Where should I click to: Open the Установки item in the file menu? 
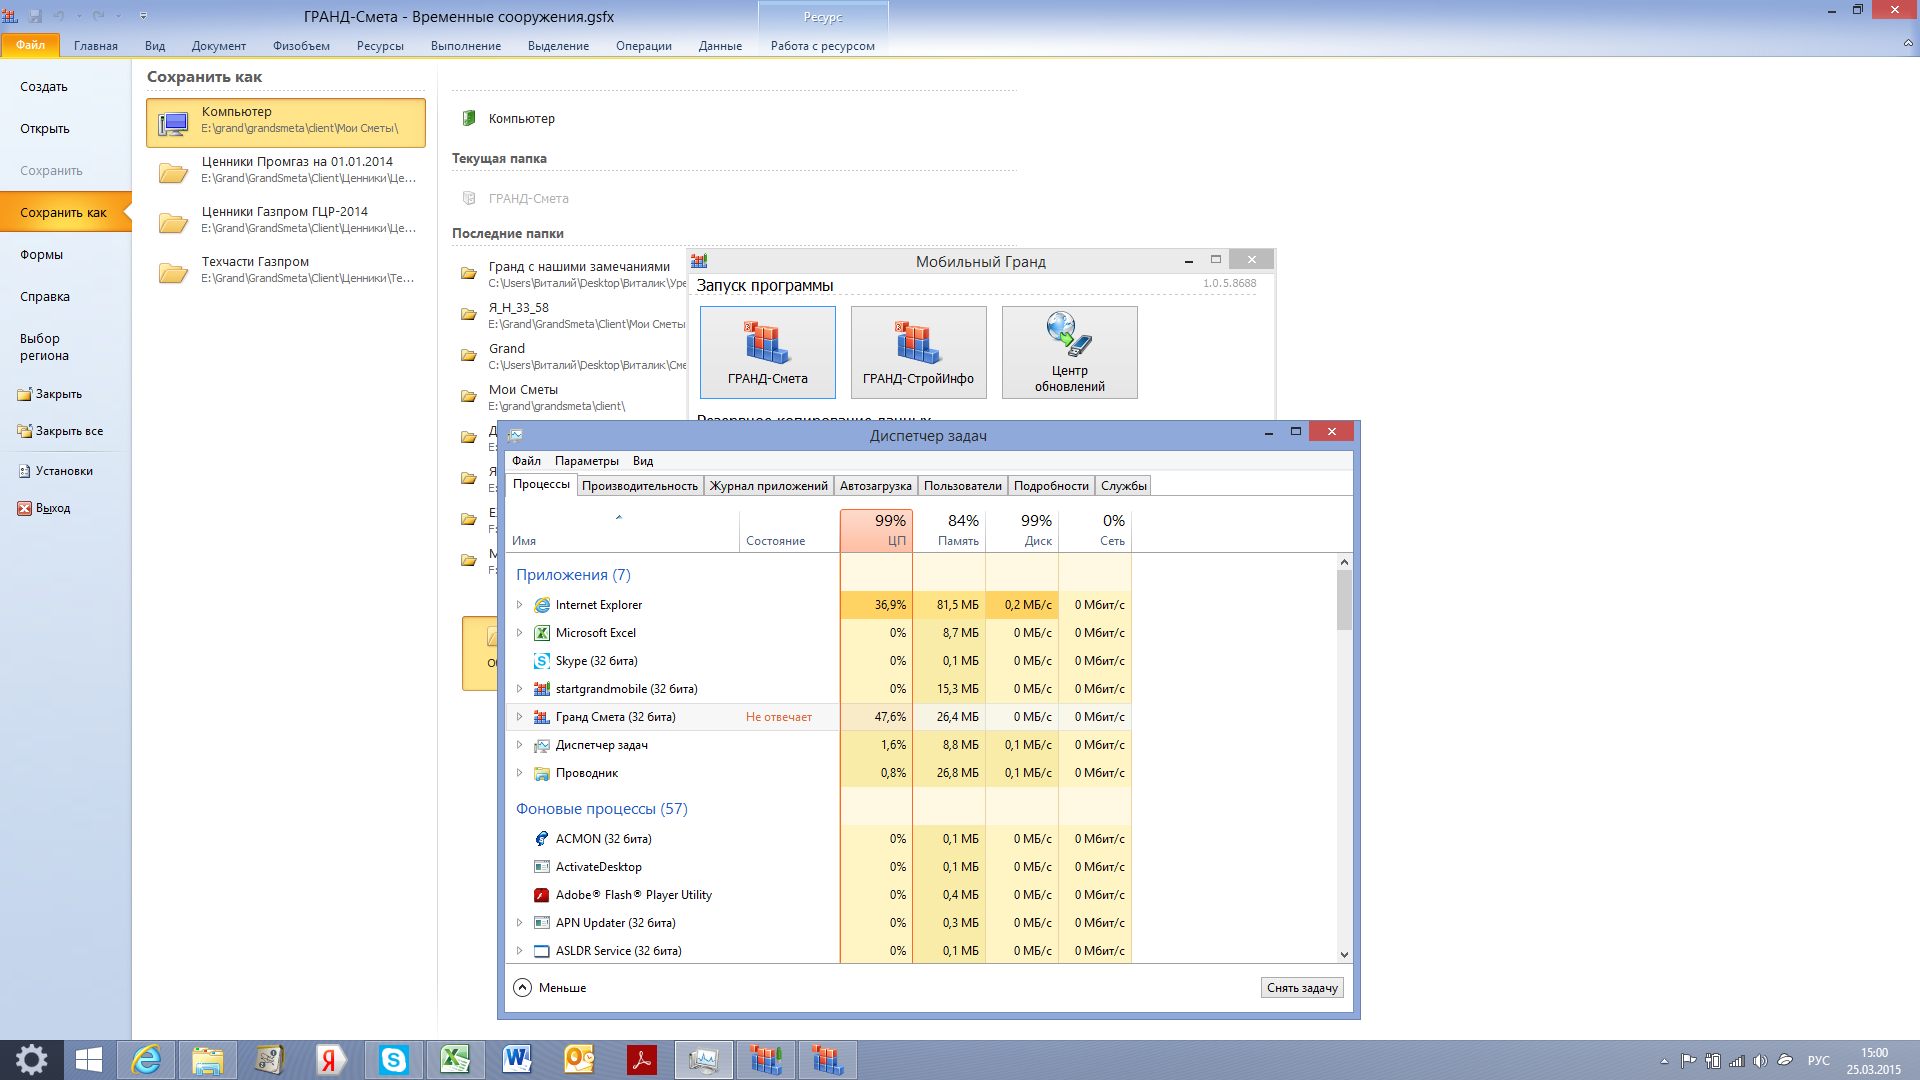click(64, 471)
